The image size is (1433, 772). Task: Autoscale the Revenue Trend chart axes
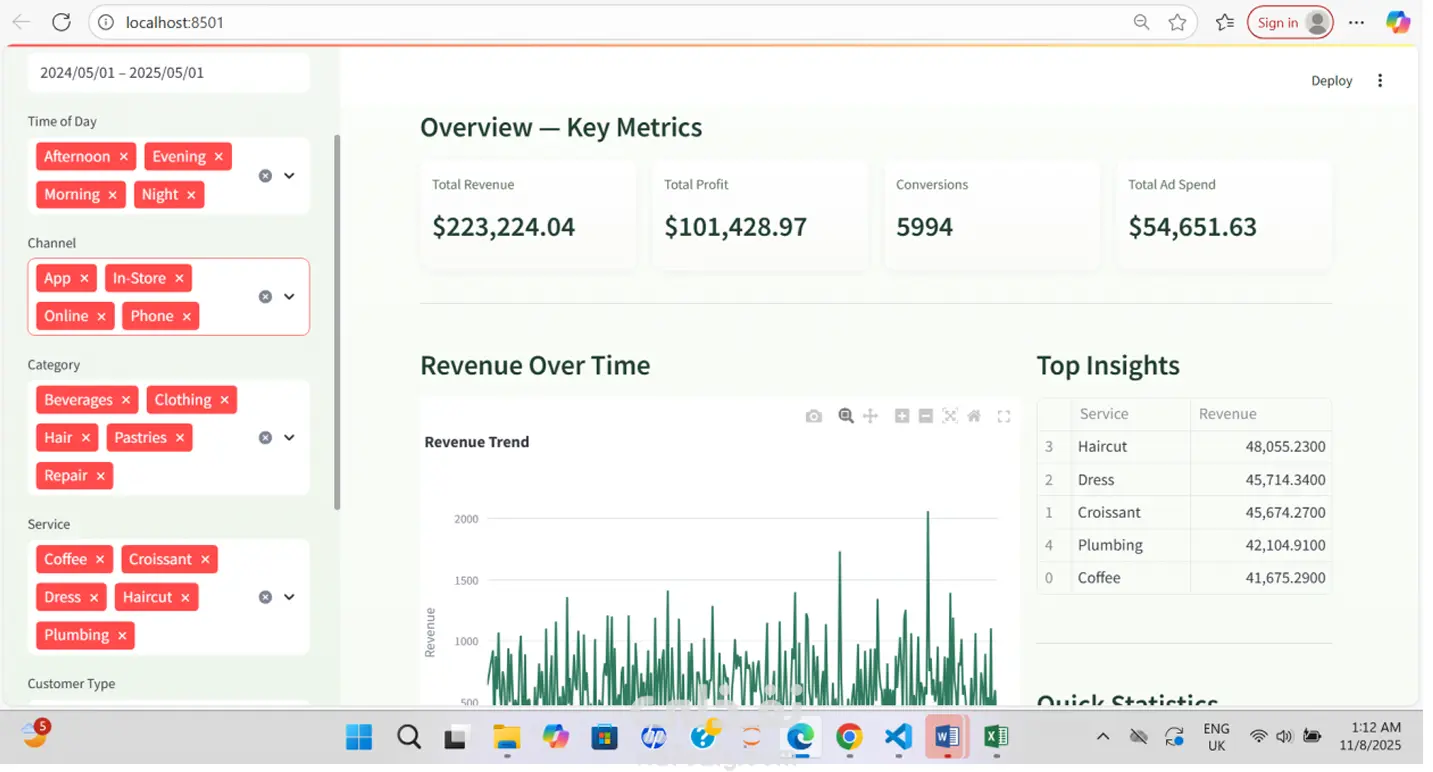click(x=950, y=416)
